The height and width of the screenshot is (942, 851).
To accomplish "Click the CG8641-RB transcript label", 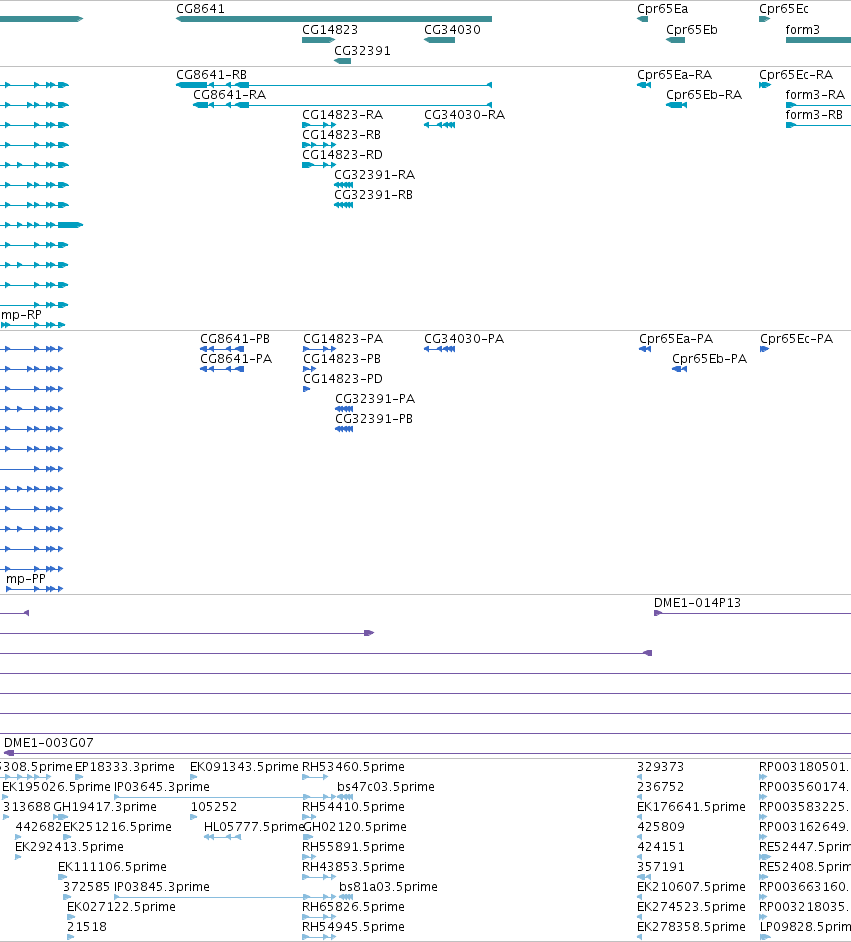I will click(x=211, y=74).
